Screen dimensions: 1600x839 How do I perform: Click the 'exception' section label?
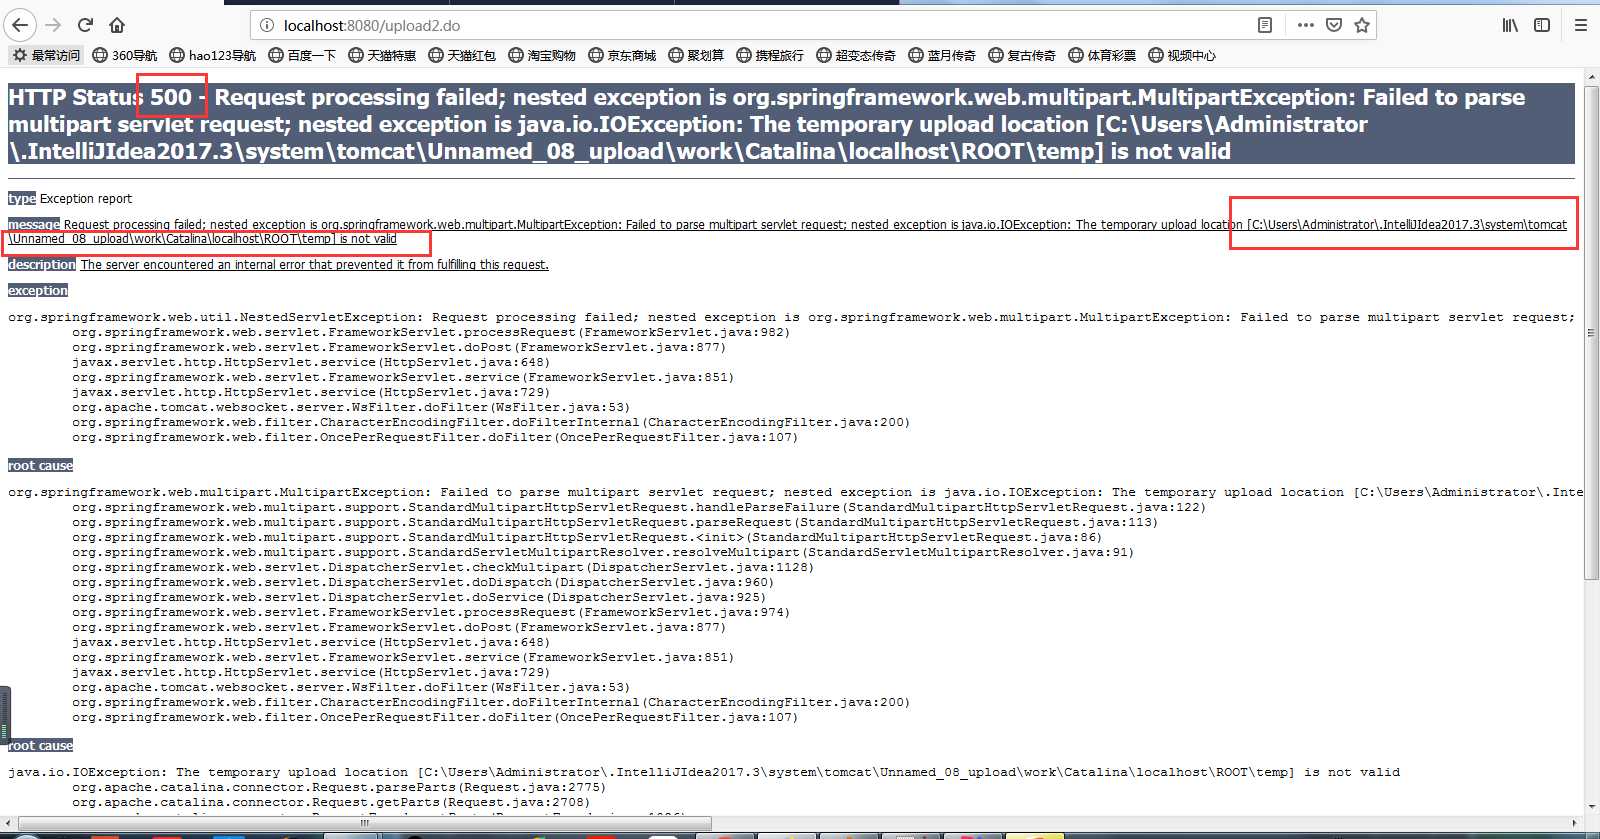[38, 290]
